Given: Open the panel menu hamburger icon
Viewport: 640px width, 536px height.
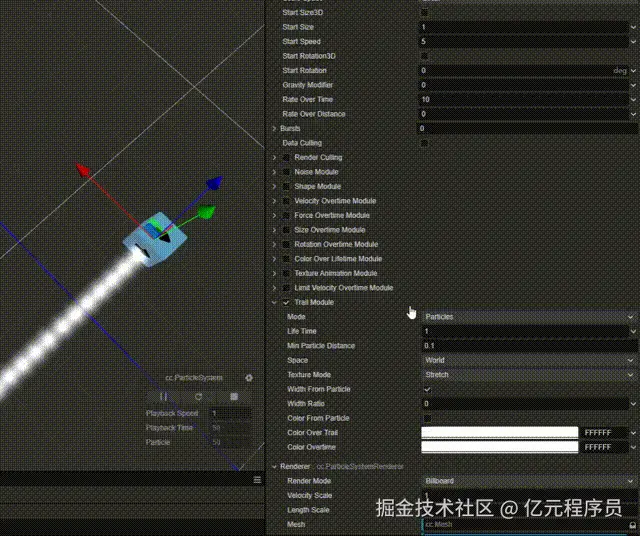Looking at the screenshot, I should 257,480.
